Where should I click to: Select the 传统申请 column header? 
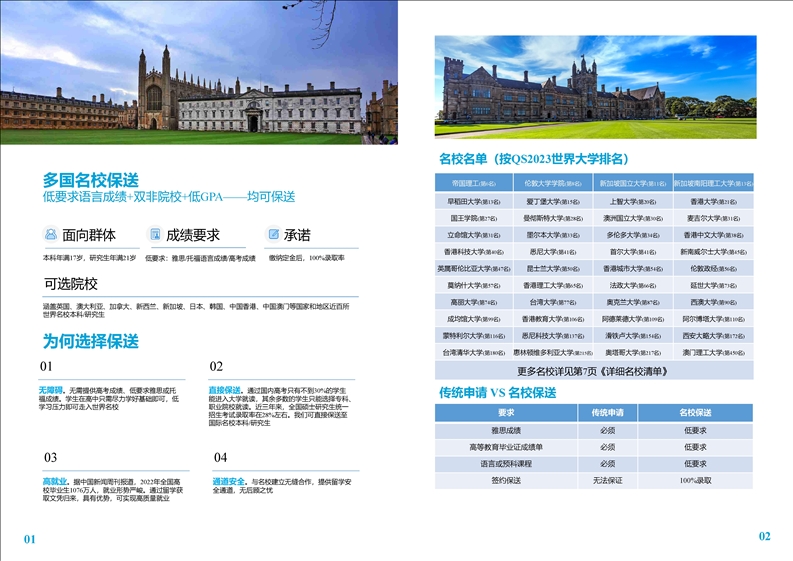[x=607, y=412]
